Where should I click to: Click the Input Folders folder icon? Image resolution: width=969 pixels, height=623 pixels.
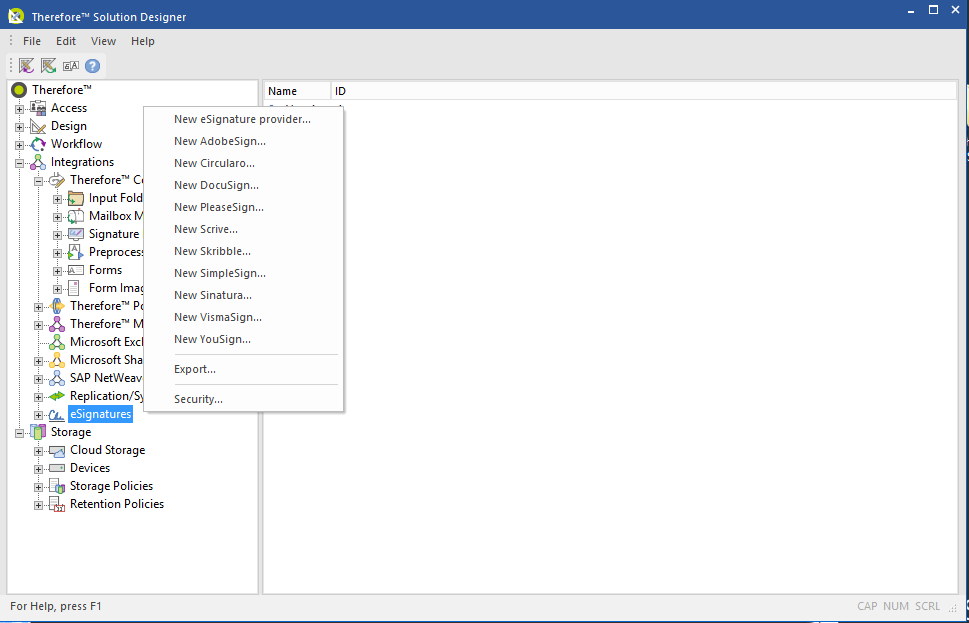[x=76, y=198]
